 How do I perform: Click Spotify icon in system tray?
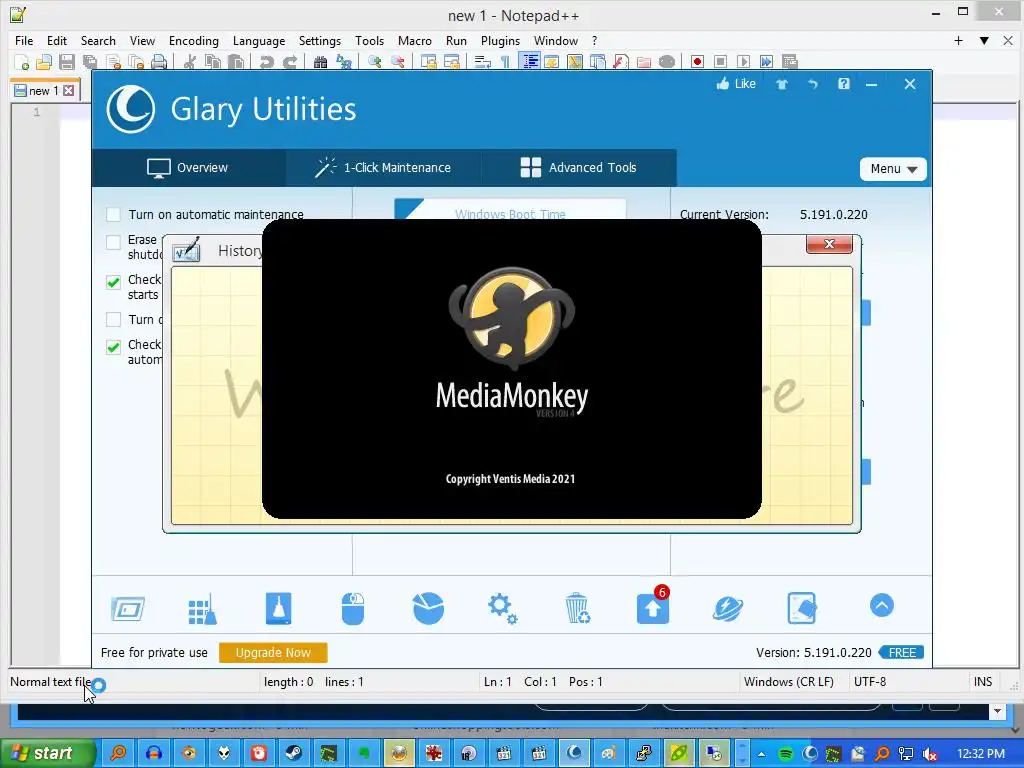pos(786,754)
